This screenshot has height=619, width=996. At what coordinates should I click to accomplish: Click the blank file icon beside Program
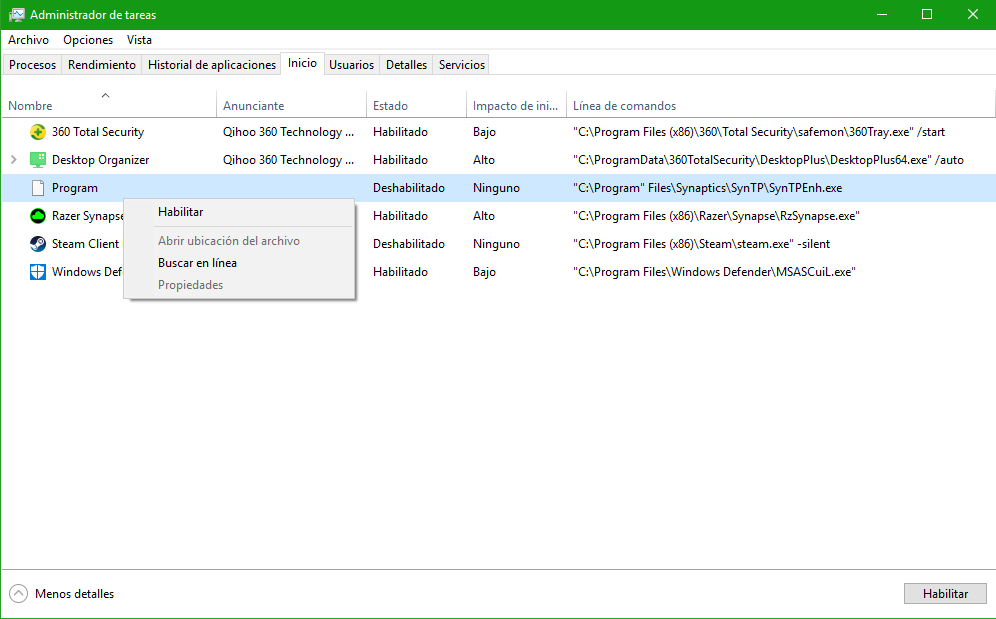pos(38,188)
